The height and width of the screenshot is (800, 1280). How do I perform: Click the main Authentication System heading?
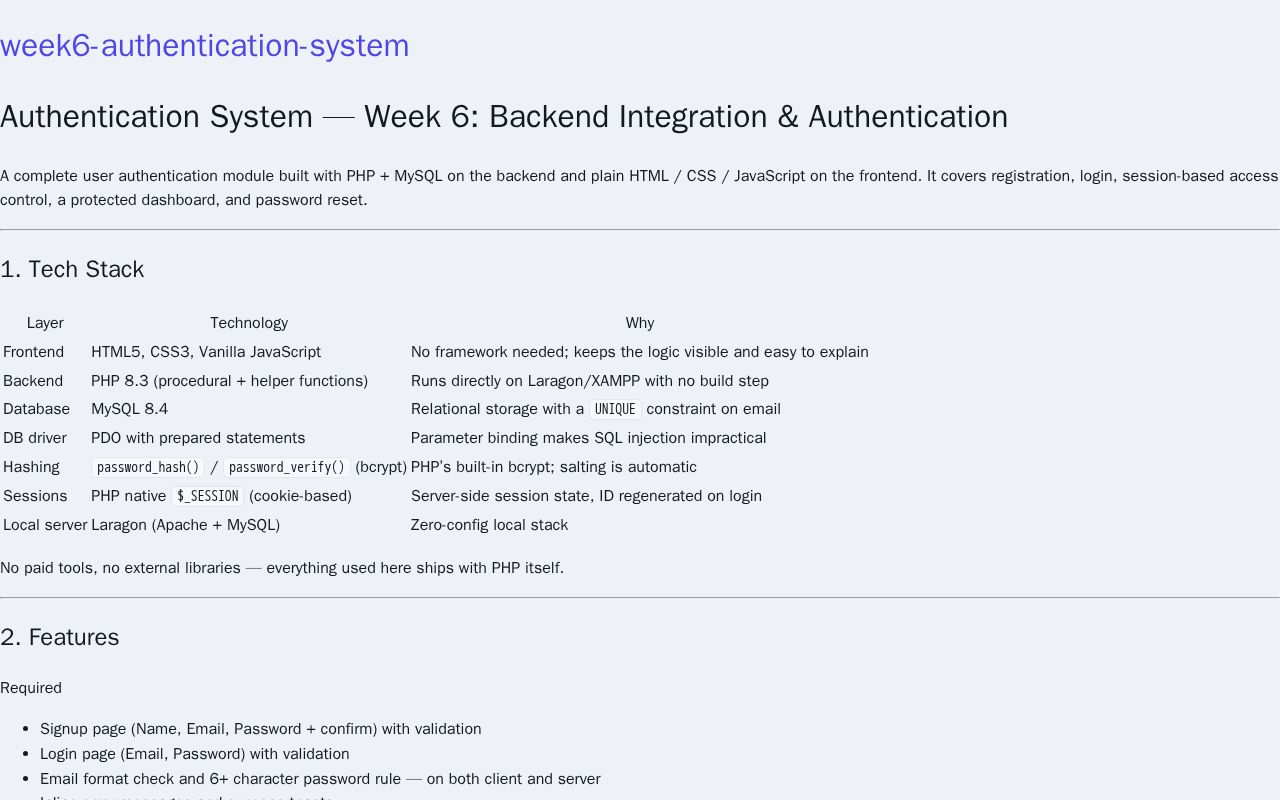click(x=504, y=117)
